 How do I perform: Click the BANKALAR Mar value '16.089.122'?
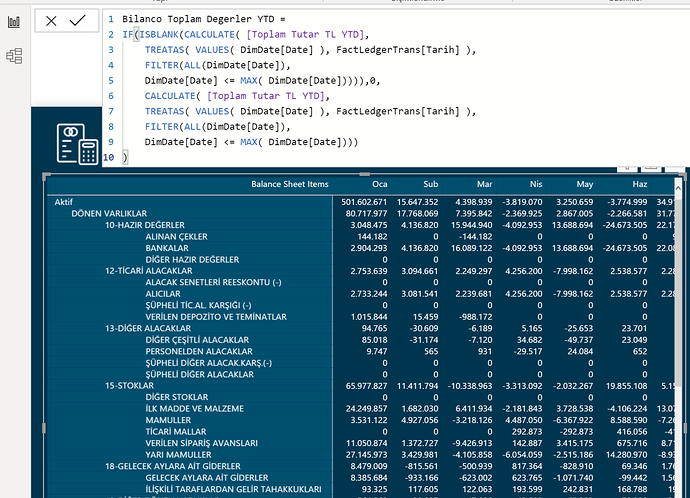click(x=472, y=248)
